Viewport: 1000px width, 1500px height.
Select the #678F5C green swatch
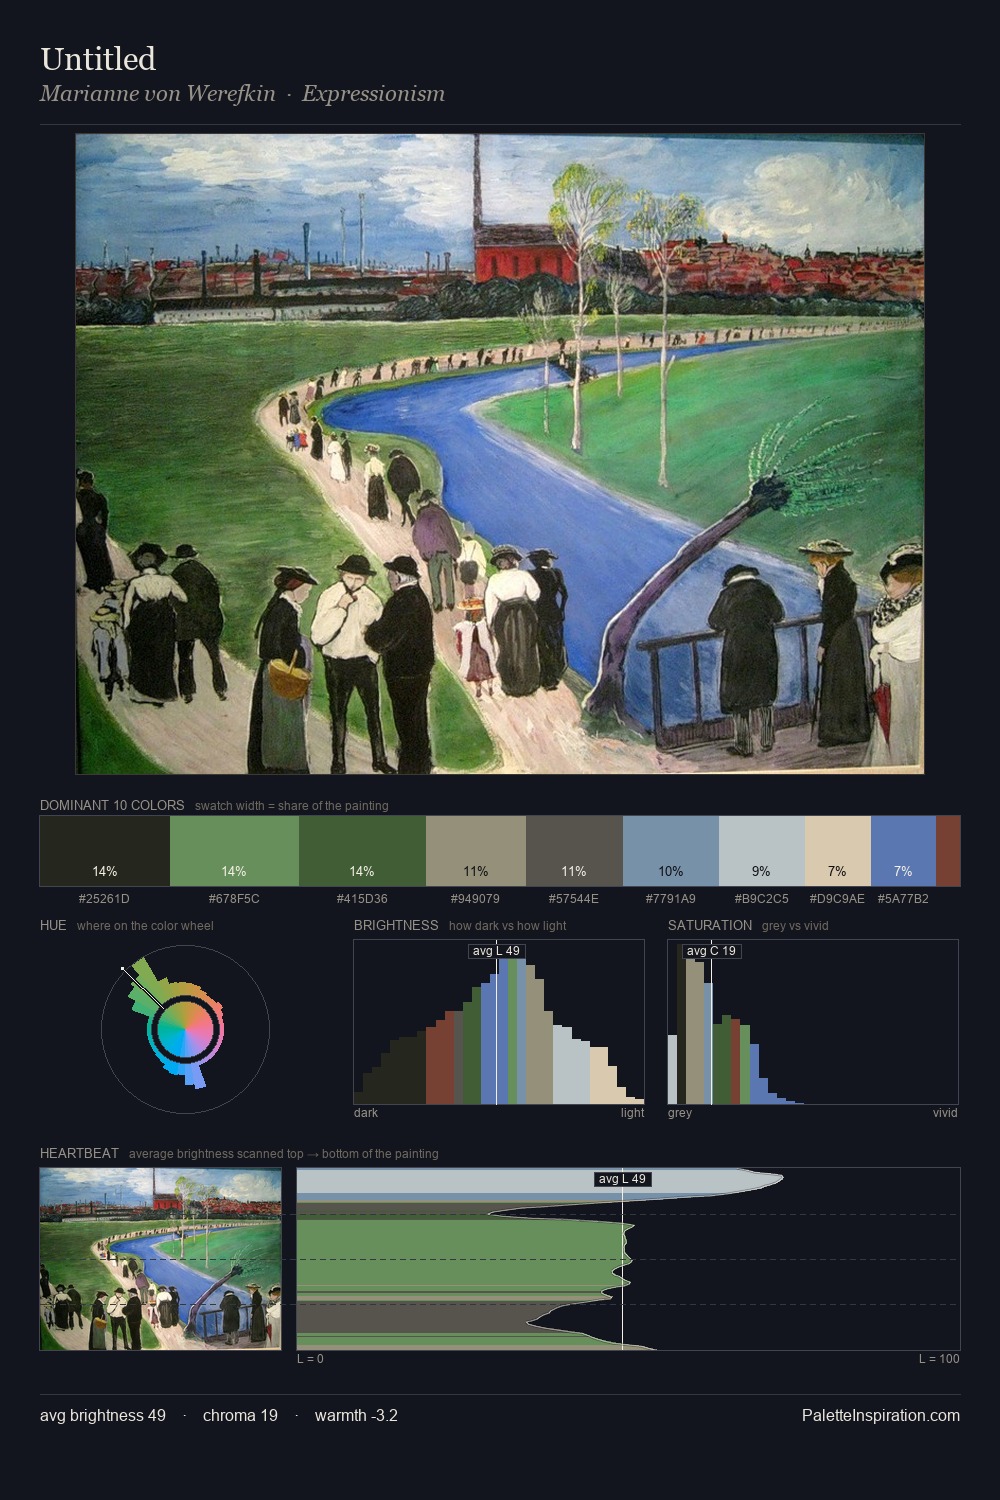[234, 851]
